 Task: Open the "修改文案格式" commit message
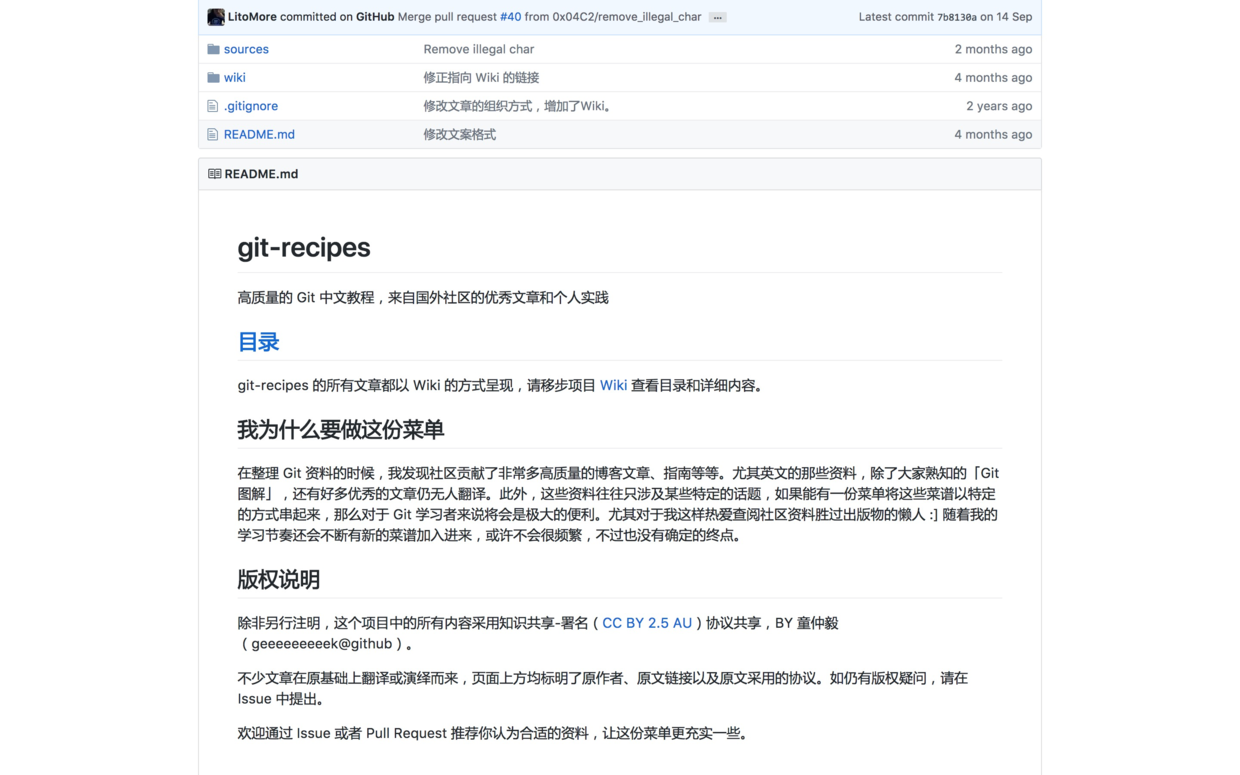[x=459, y=134]
